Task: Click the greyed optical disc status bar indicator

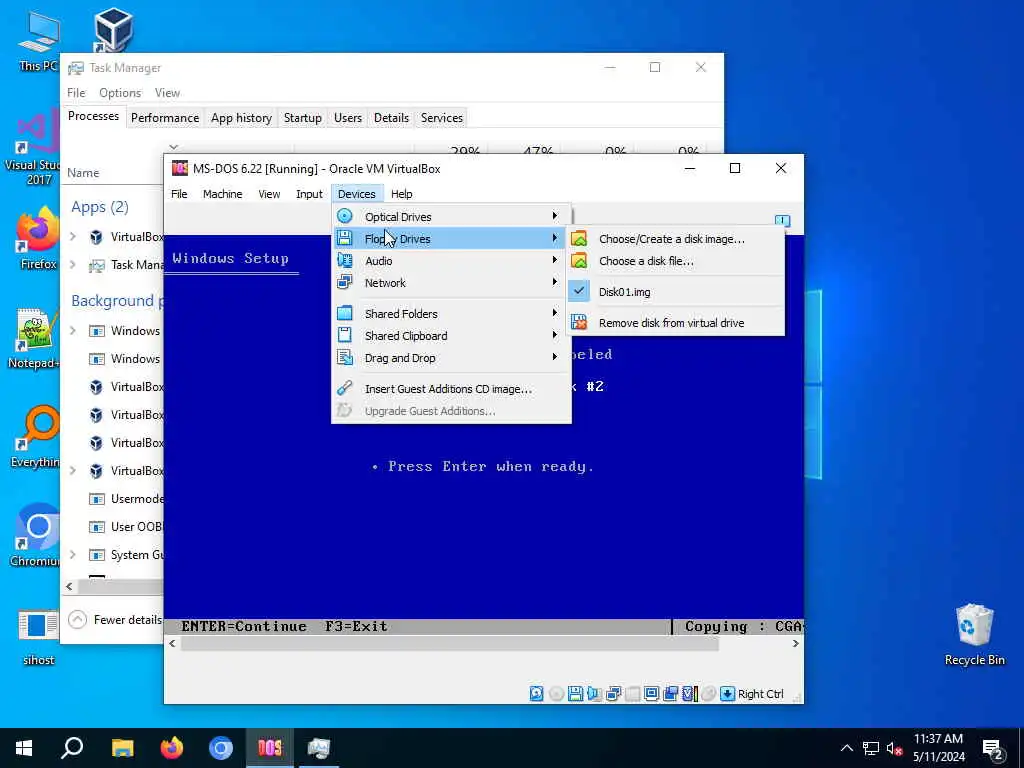Action: coord(556,694)
